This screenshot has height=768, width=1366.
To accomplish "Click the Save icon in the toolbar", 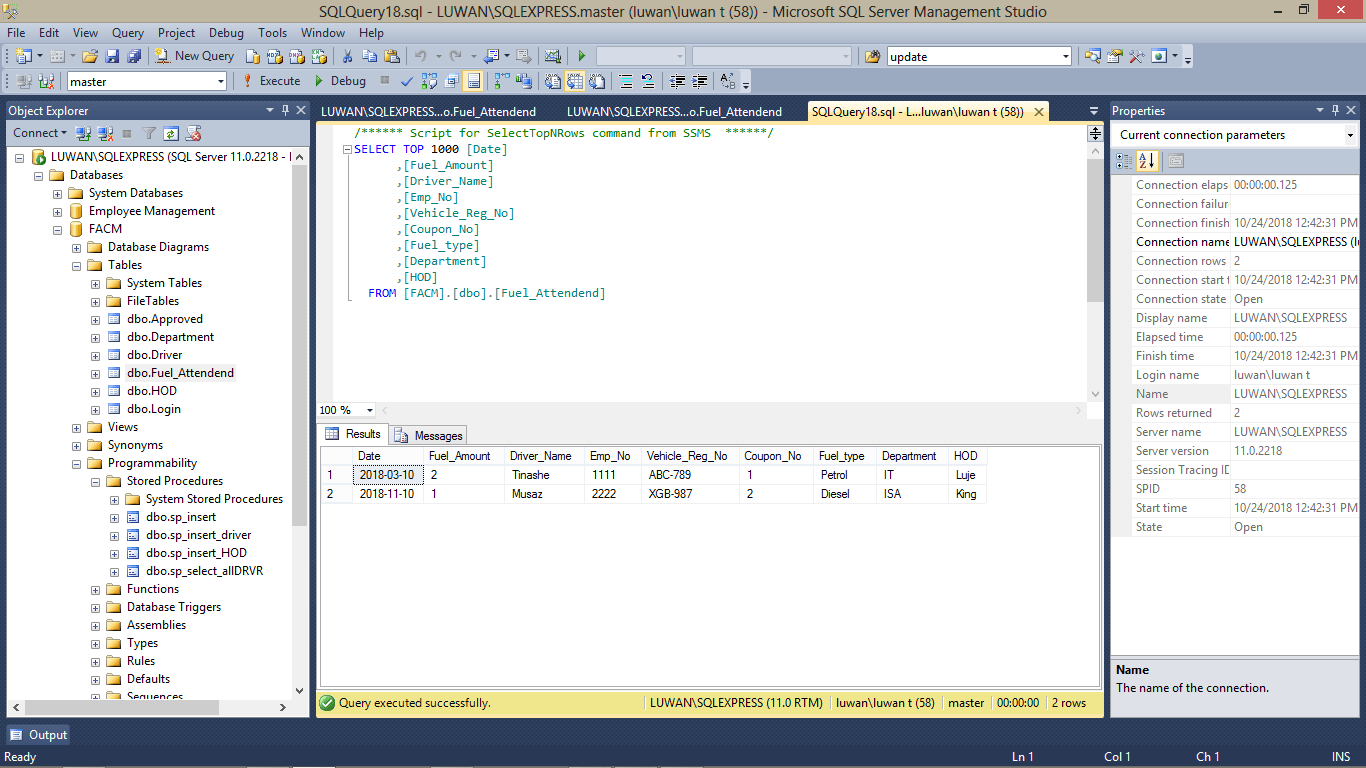I will coord(112,56).
